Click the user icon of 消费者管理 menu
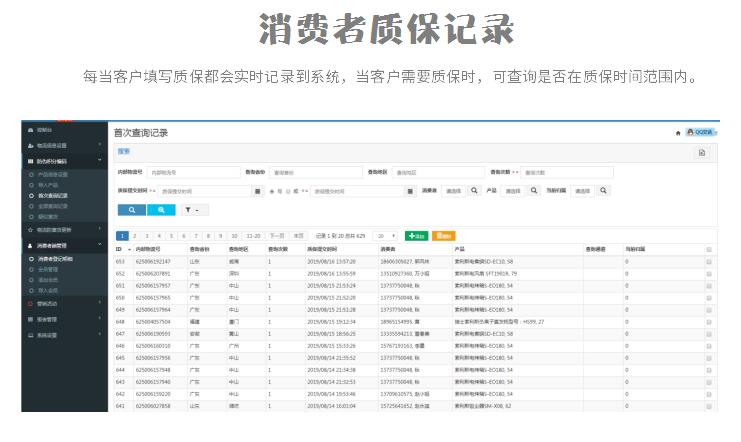This screenshot has height=442, width=741. 31,246
